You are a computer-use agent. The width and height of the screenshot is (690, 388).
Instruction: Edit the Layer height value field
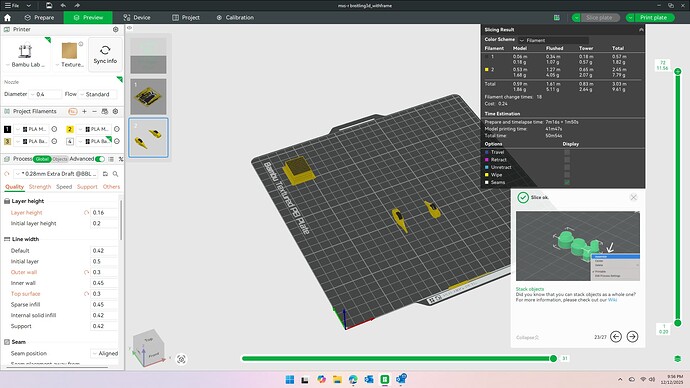click(x=104, y=212)
